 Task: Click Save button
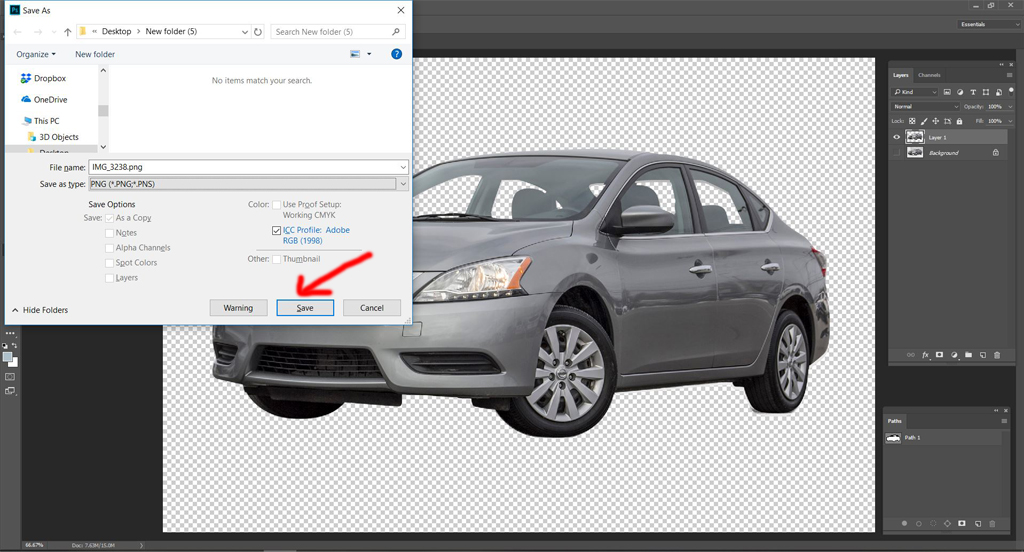coord(305,308)
